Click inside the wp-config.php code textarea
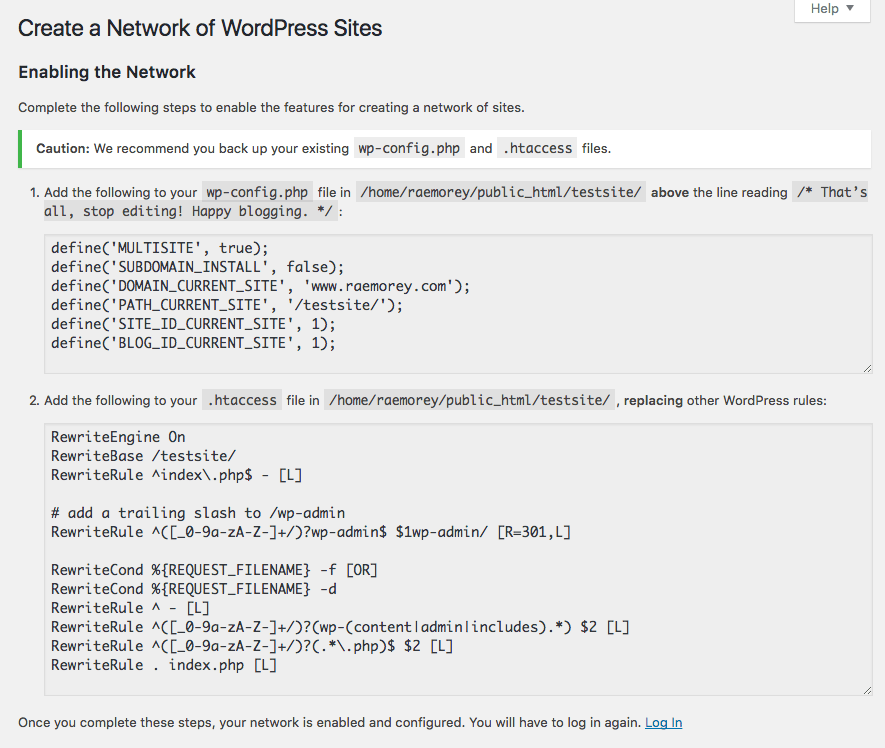Image resolution: width=885 pixels, height=748 pixels. pyautogui.click(x=458, y=304)
